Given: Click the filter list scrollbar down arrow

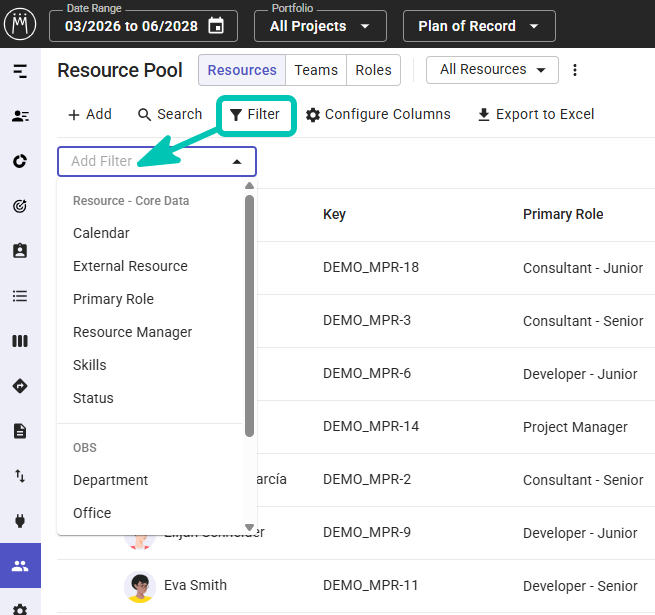Looking at the screenshot, I should coord(250,527).
